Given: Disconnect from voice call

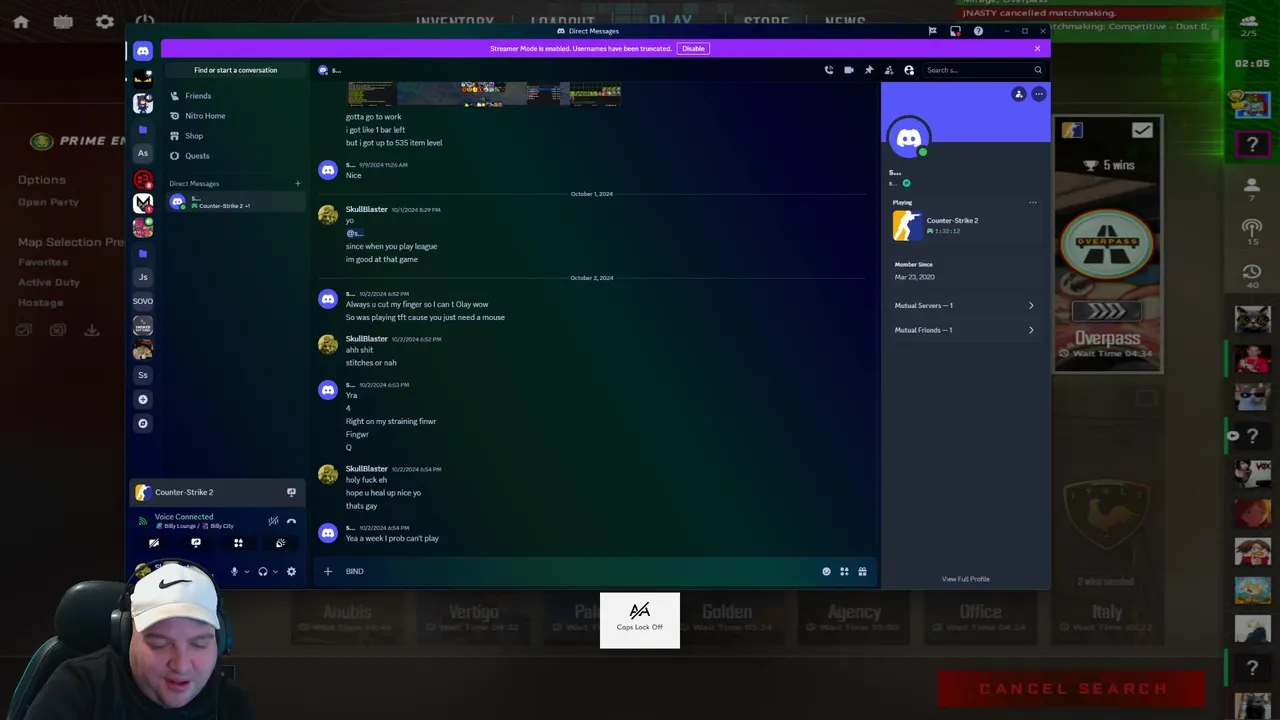Looking at the screenshot, I should pyautogui.click(x=291, y=521).
